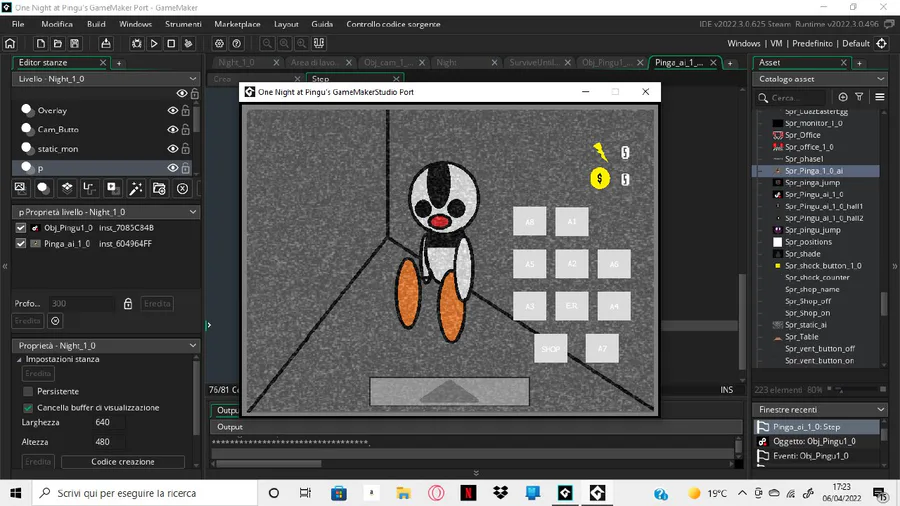The image size is (900, 506).
Task: Untick Pinga_ai_1_0 instance checkbox
Action: [x=21, y=243]
